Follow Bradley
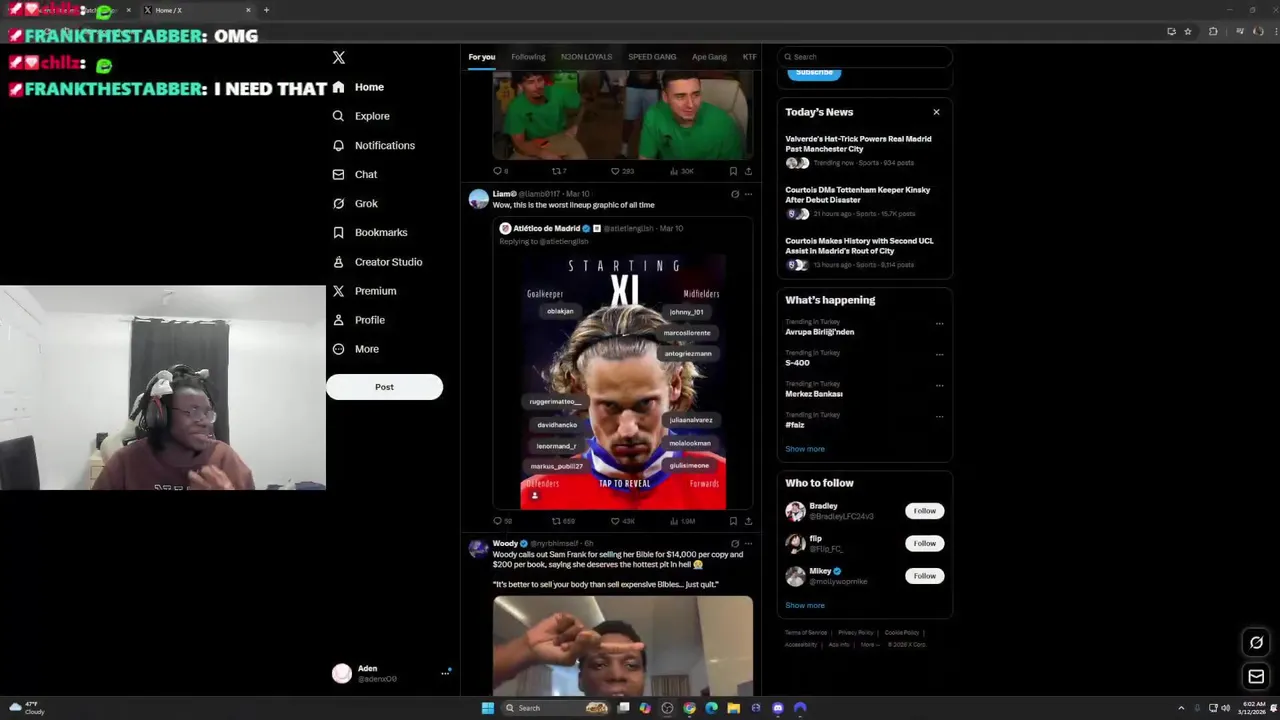The width and height of the screenshot is (1280, 720). pyautogui.click(x=925, y=511)
